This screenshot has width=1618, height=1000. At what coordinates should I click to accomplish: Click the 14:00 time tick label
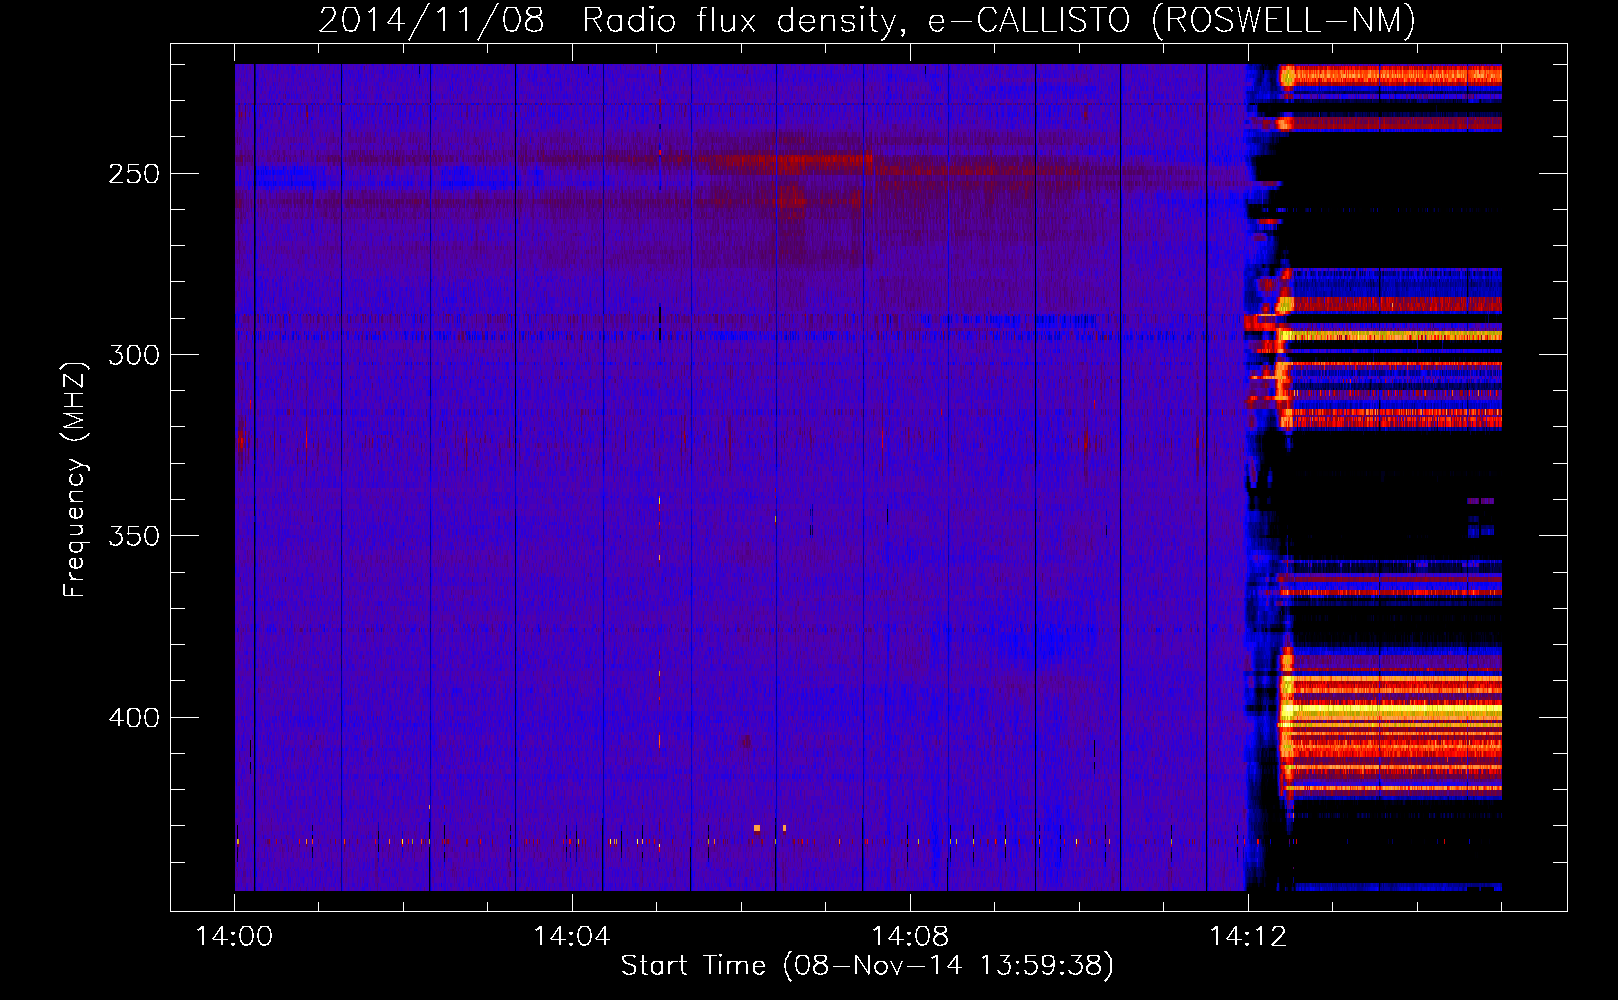[x=234, y=937]
